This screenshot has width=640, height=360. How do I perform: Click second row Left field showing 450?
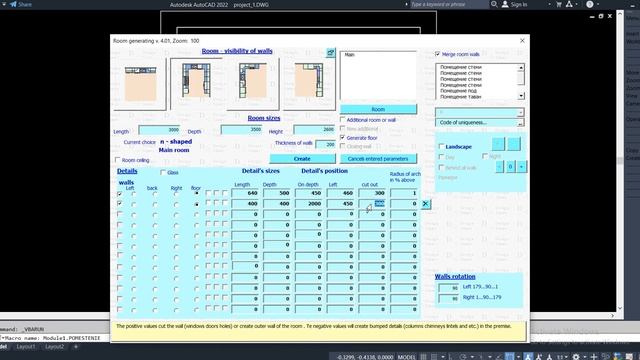point(340,203)
